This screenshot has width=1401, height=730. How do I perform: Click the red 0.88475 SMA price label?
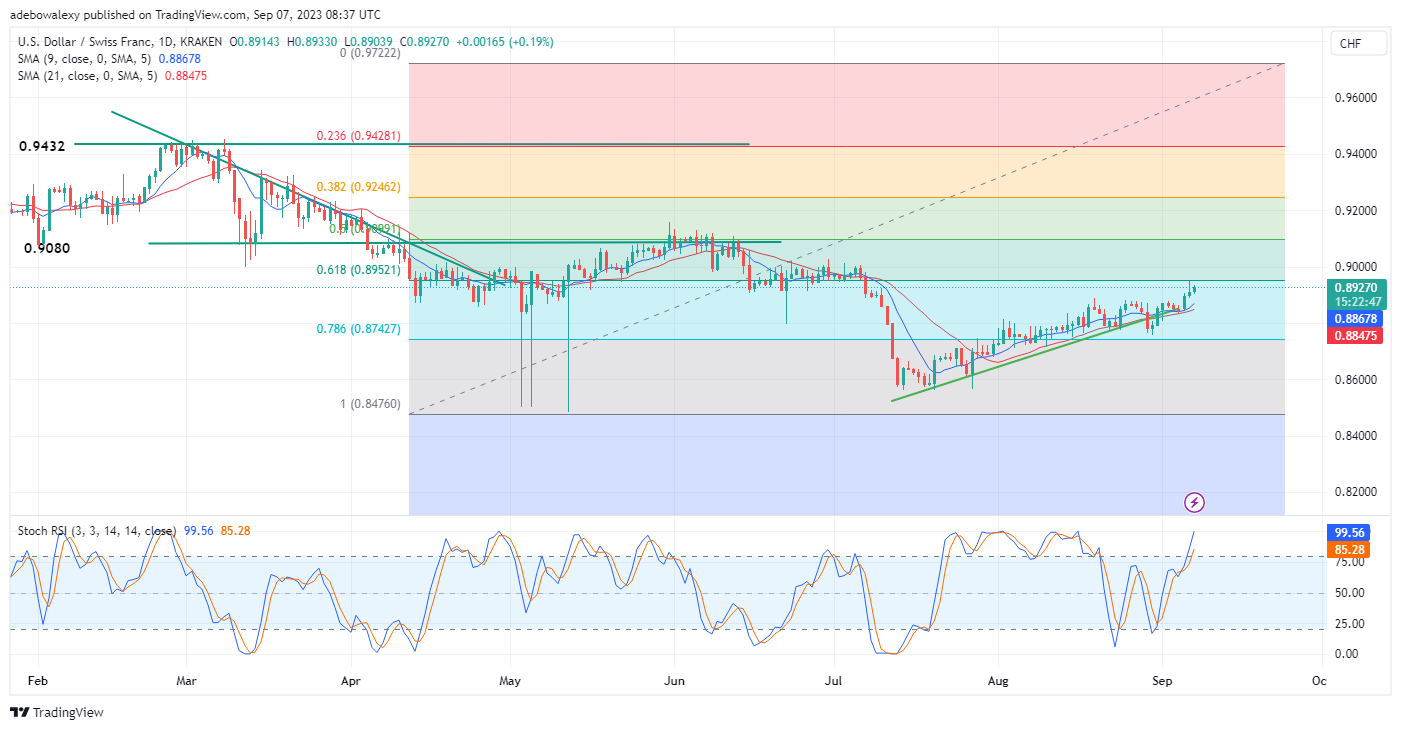(1354, 336)
